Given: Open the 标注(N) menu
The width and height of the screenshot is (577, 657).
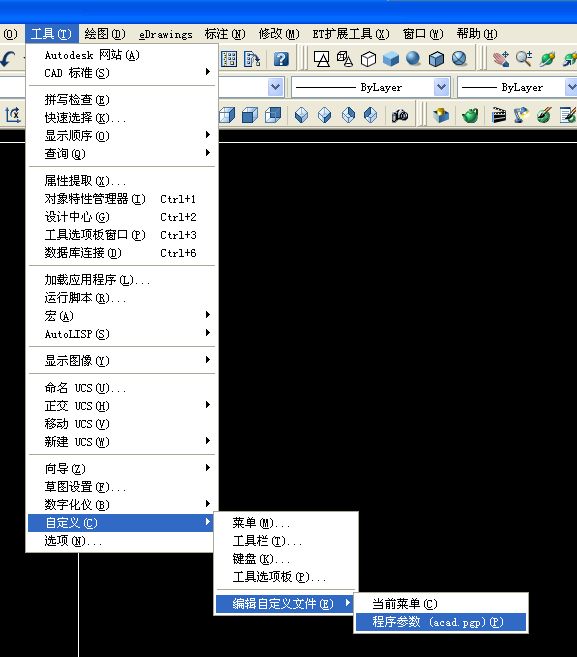Looking at the screenshot, I should point(225,34).
